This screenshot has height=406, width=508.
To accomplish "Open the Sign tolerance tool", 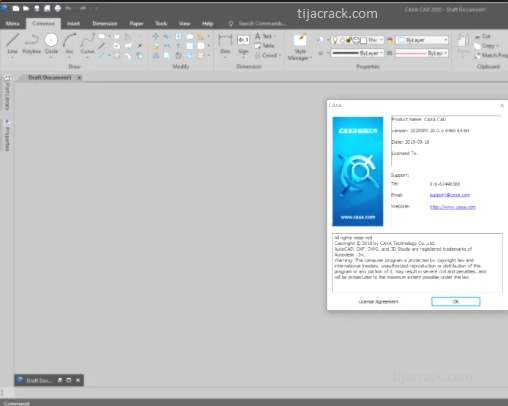I will point(243,44).
